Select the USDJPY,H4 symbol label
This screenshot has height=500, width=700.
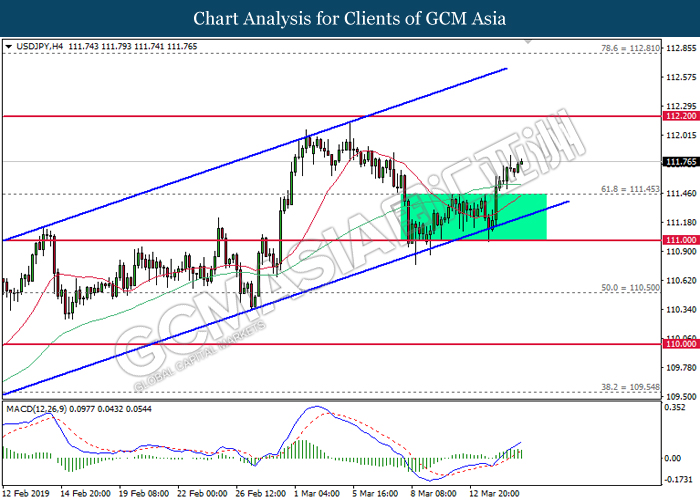[x=40, y=46]
